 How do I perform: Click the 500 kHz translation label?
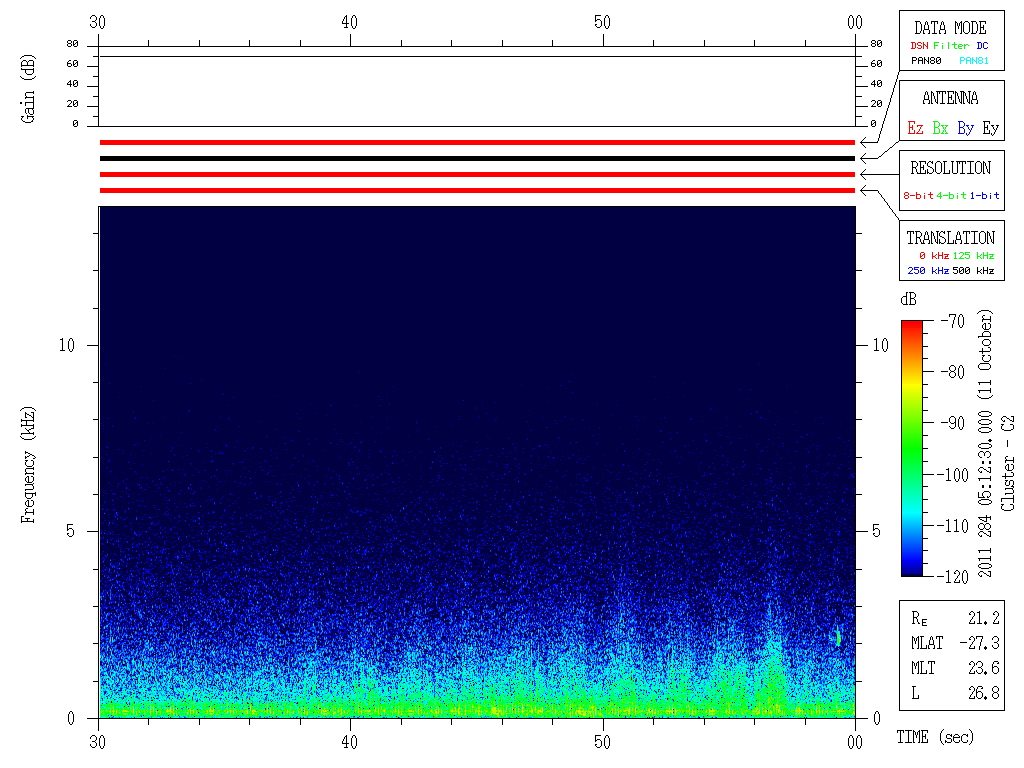(973, 271)
